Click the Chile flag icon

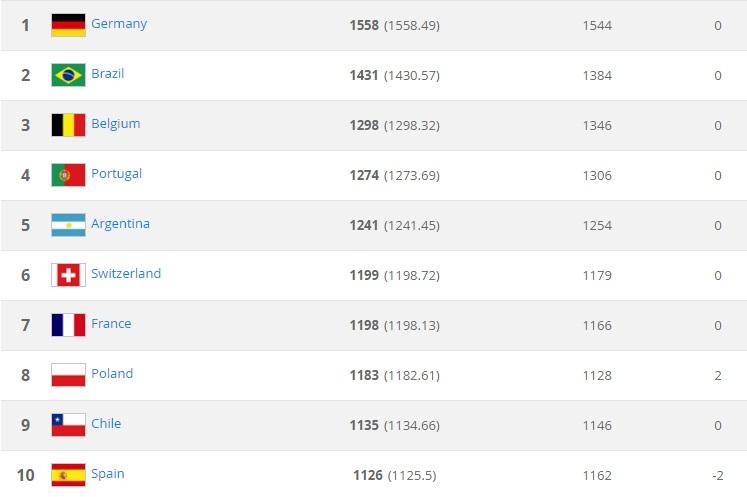click(x=68, y=425)
